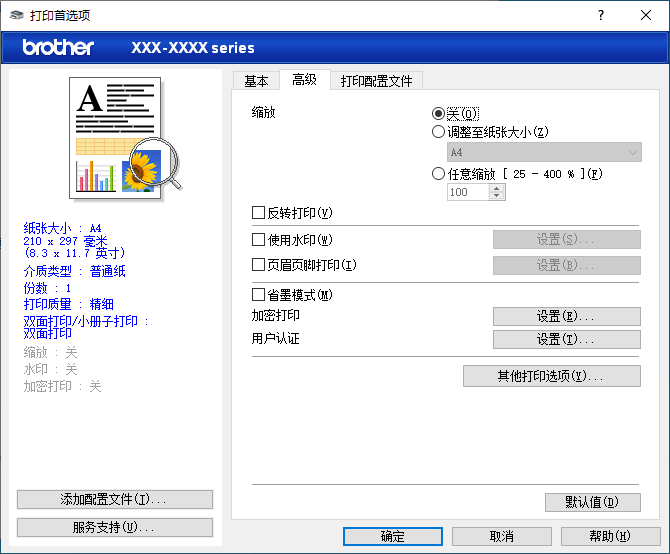670x554 pixels.
Task: Enable the 反转打印 checkbox
Action: (259, 213)
